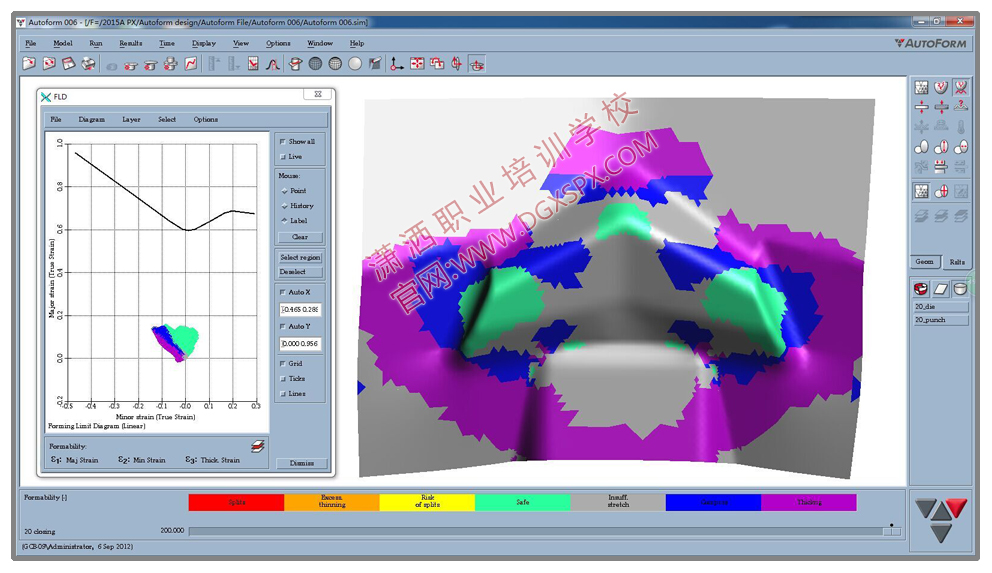This screenshot has width=992, height=573.
Task: Click the print toolbar icon
Action: click(89, 64)
